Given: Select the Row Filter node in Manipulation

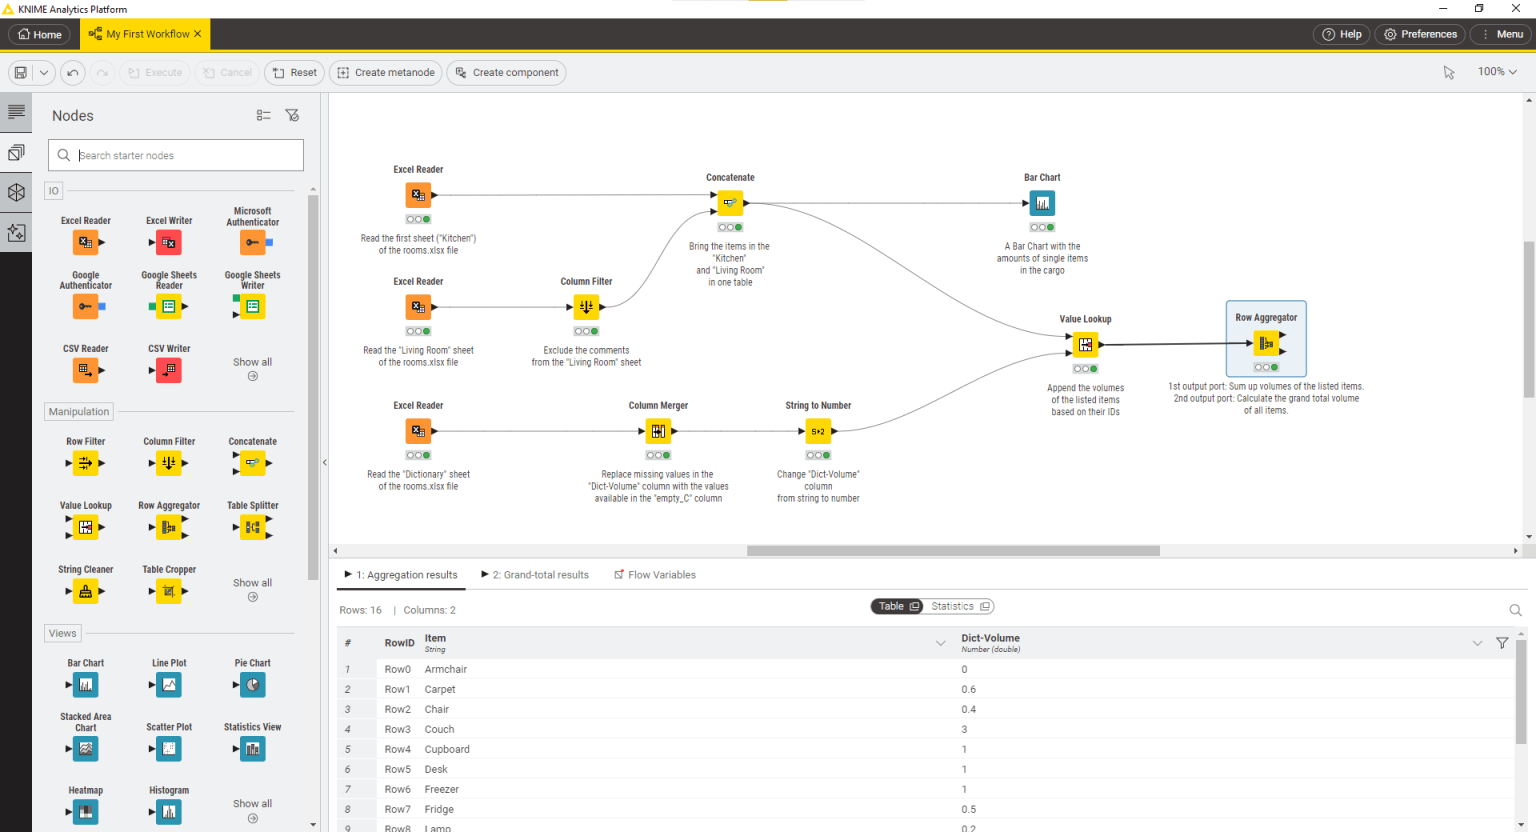Looking at the screenshot, I should [85, 463].
